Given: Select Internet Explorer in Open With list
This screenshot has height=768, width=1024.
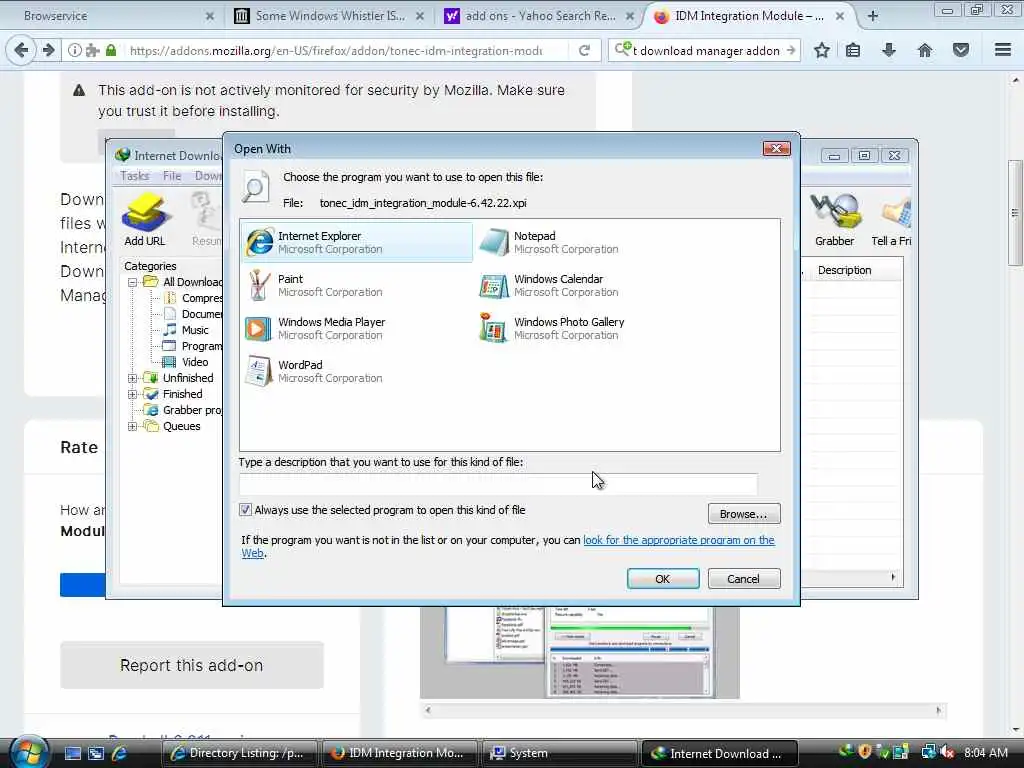Looking at the screenshot, I should [357, 242].
